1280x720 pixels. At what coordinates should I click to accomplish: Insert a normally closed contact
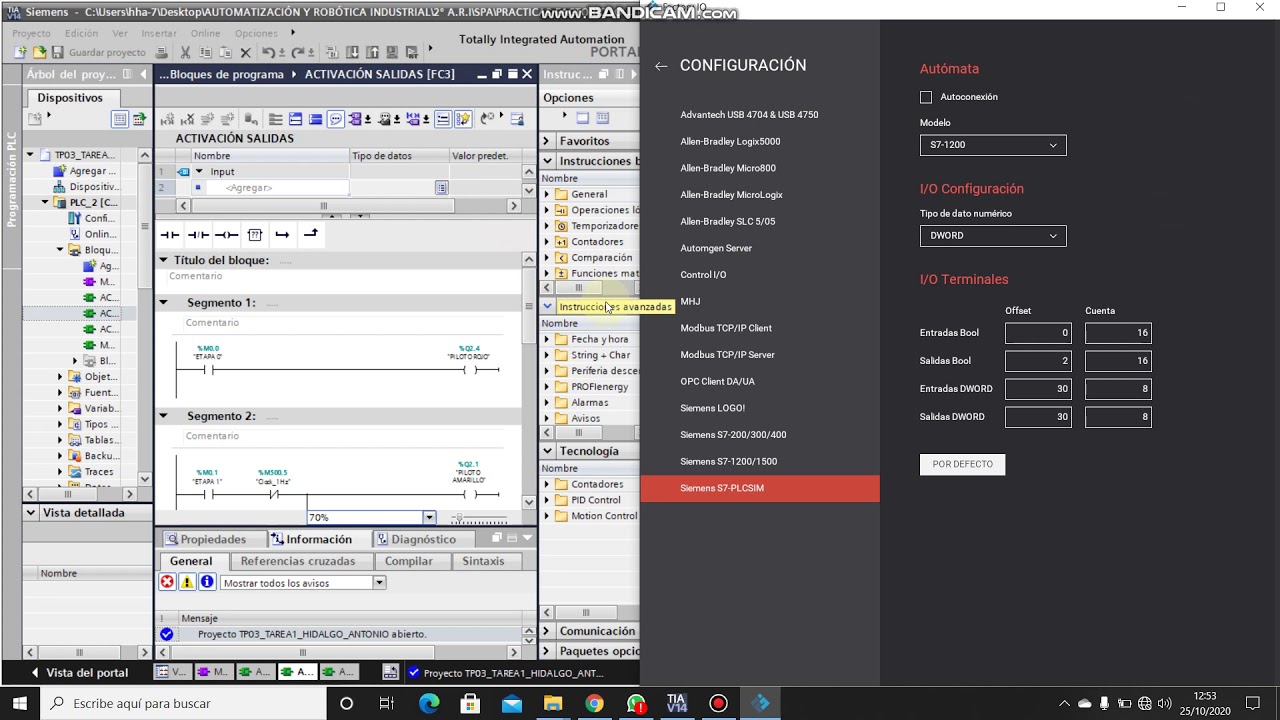[x=198, y=235]
